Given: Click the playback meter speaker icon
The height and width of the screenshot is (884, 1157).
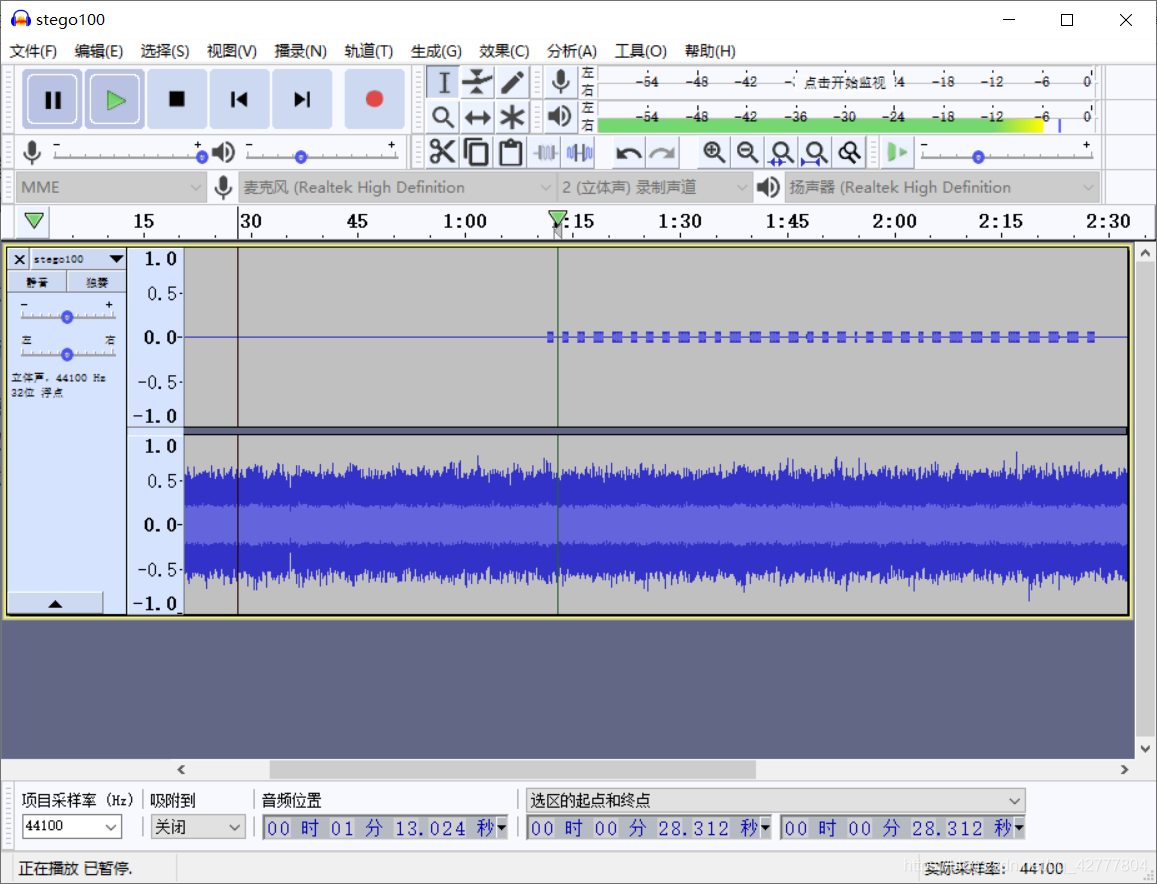Looking at the screenshot, I should coord(560,116).
